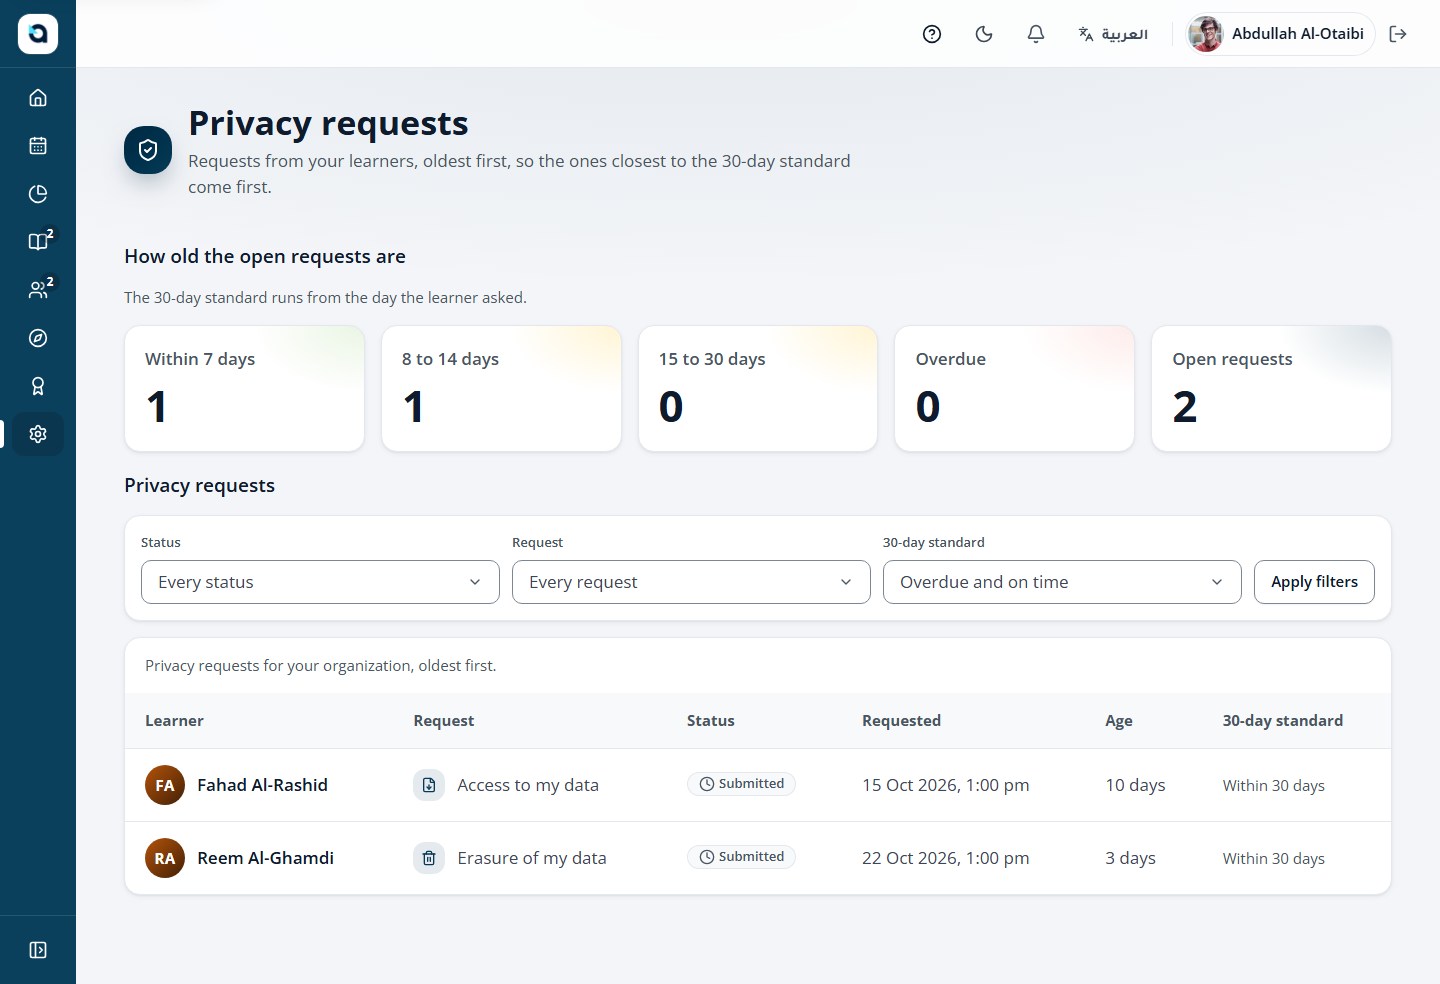Click Submitted status badge in Fahad's row

coord(741,784)
